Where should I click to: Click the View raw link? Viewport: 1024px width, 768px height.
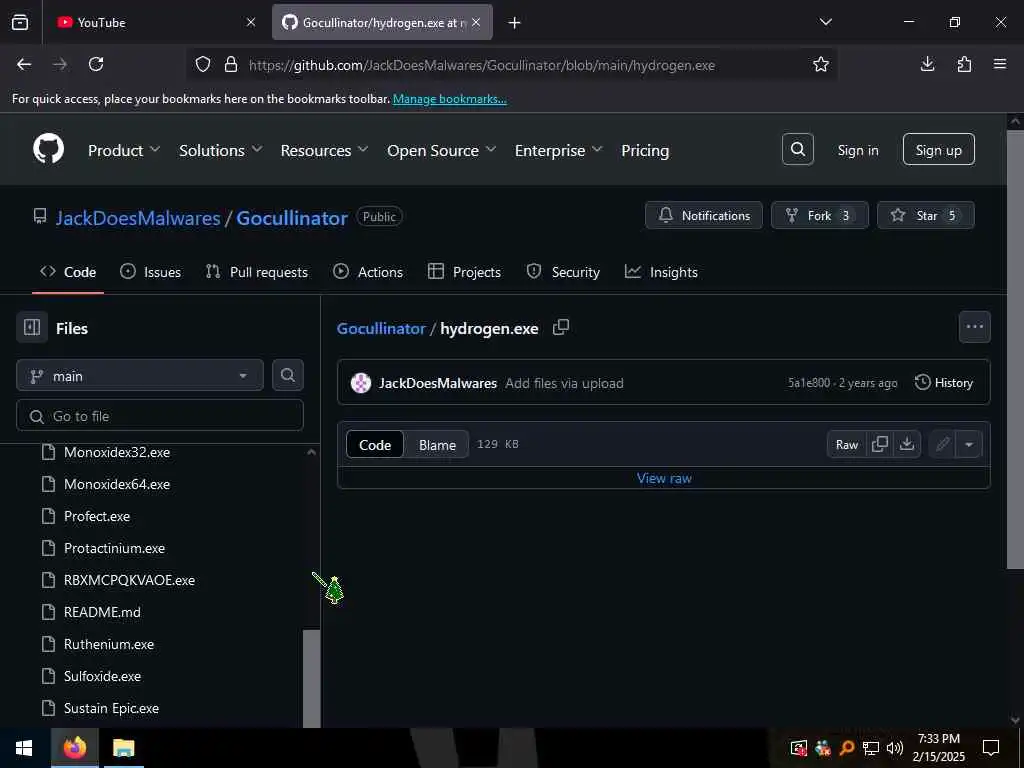(664, 477)
